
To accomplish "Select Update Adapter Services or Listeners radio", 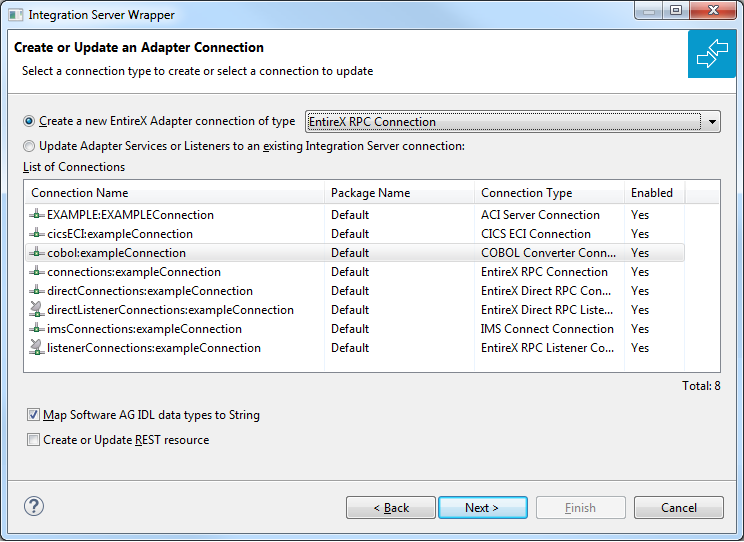I will pyautogui.click(x=29, y=146).
